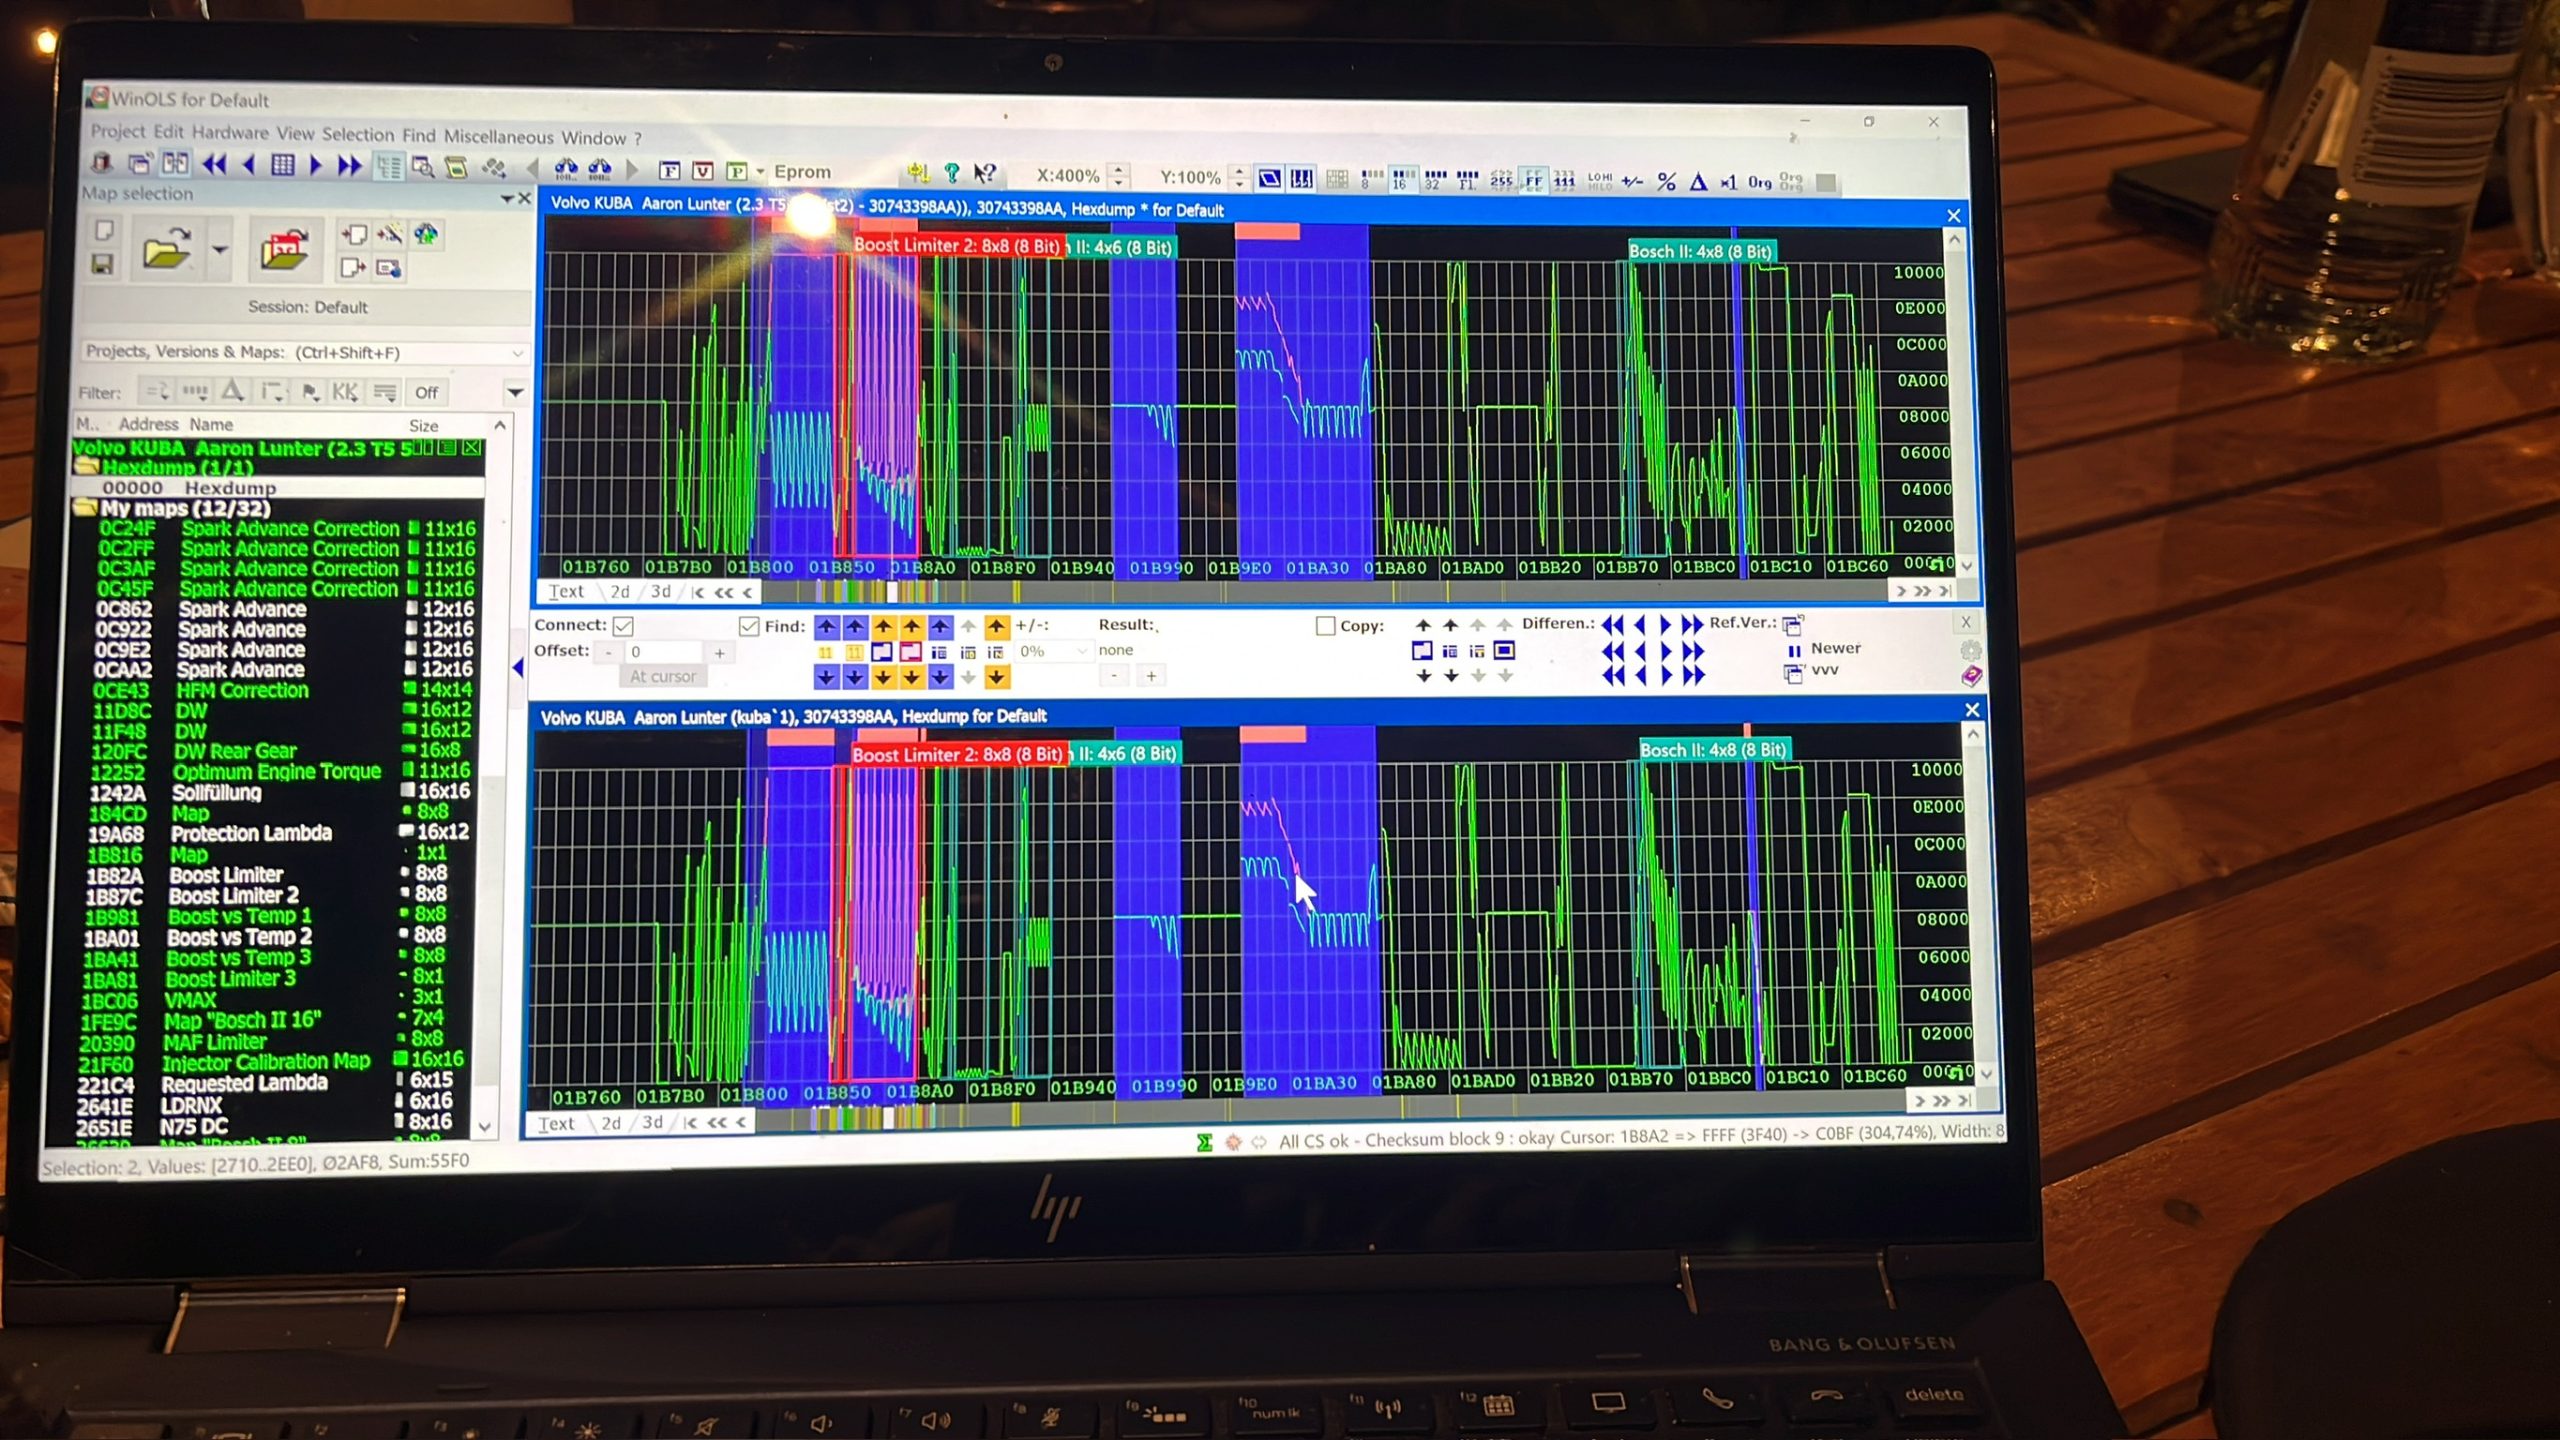Enable the Copy checkbox
The width and height of the screenshot is (2560, 1440).
[x=1325, y=626]
